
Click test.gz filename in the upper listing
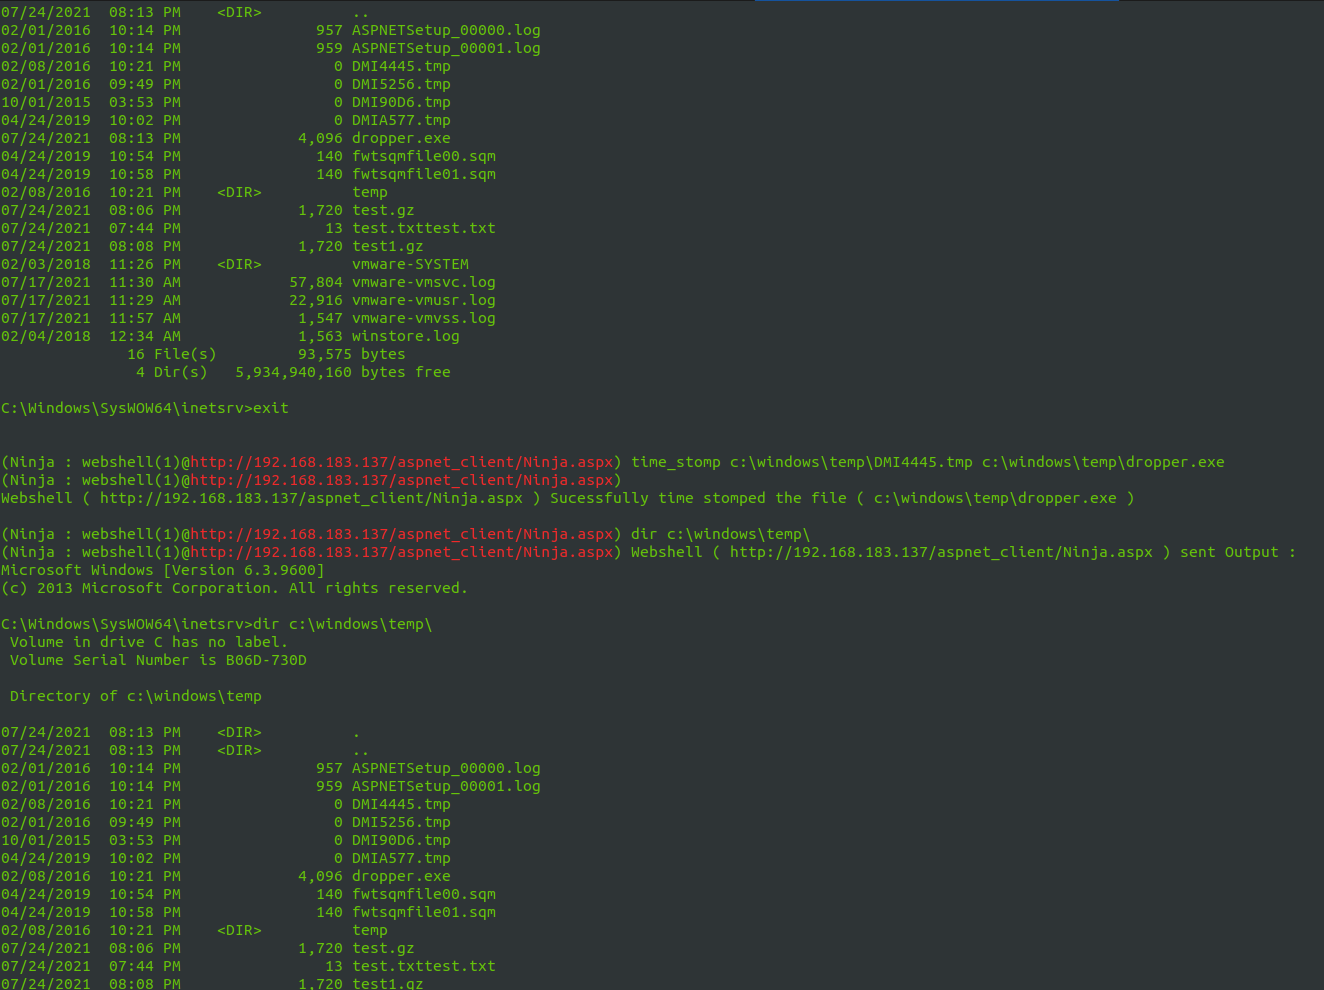click(x=383, y=210)
